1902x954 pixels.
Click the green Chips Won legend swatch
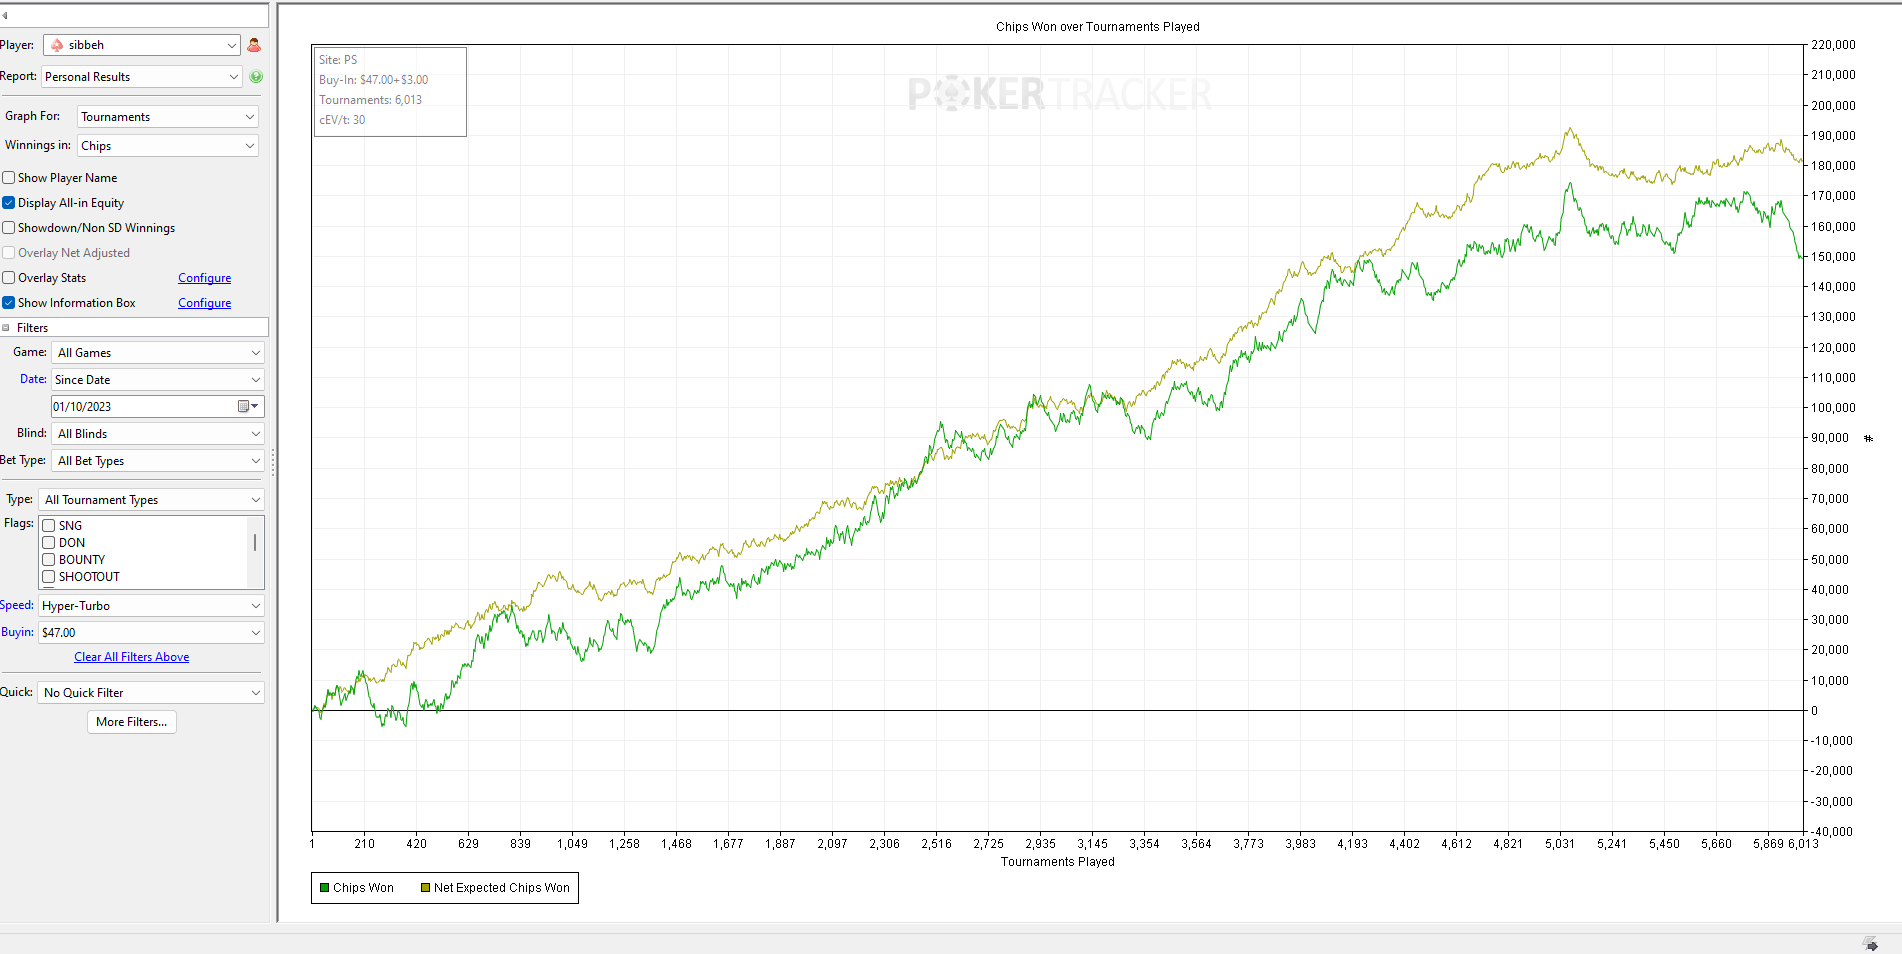(325, 888)
